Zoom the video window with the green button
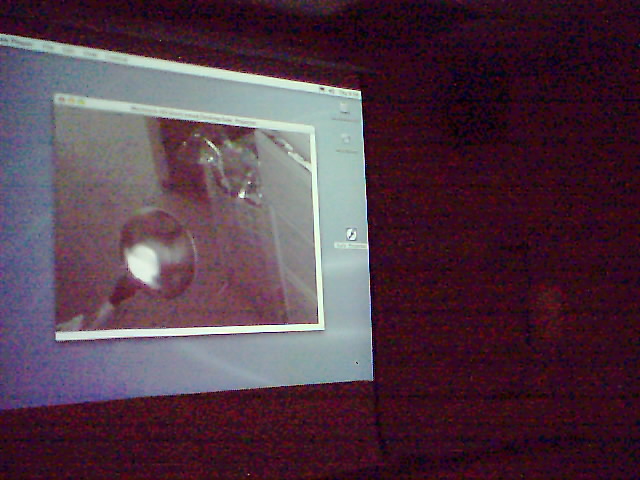Viewport: 640px width, 480px height. tap(73, 101)
